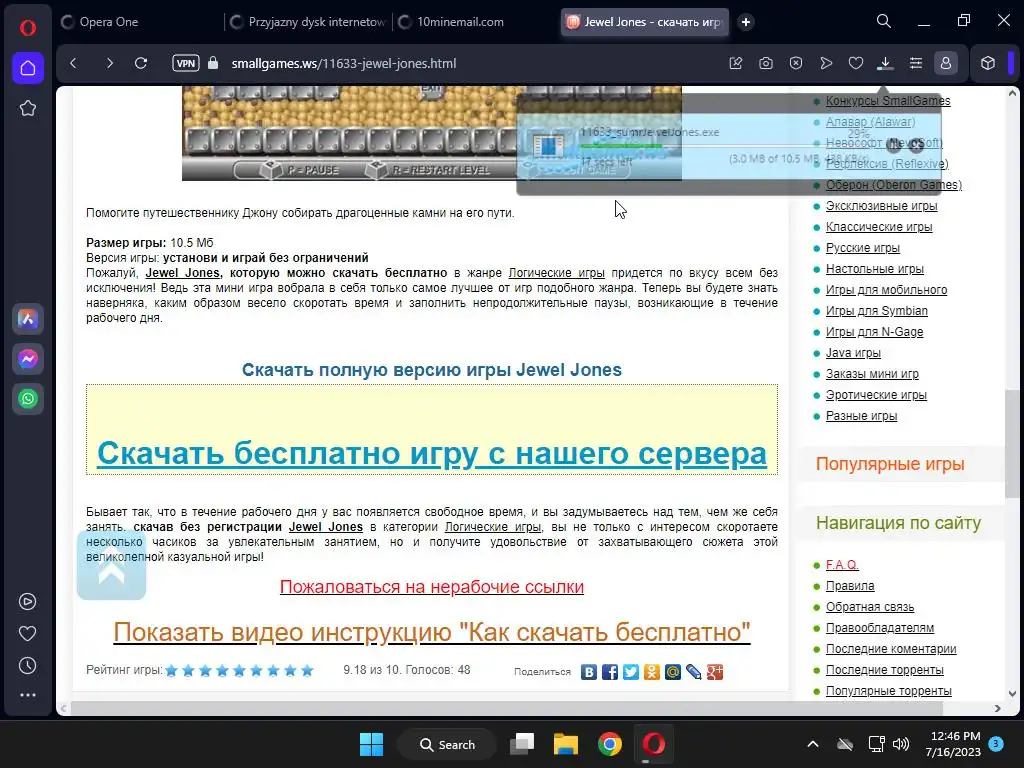The height and width of the screenshot is (768, 1024).
Task: Go to the Opera start page home icon
Action: [x=27, y=68]
